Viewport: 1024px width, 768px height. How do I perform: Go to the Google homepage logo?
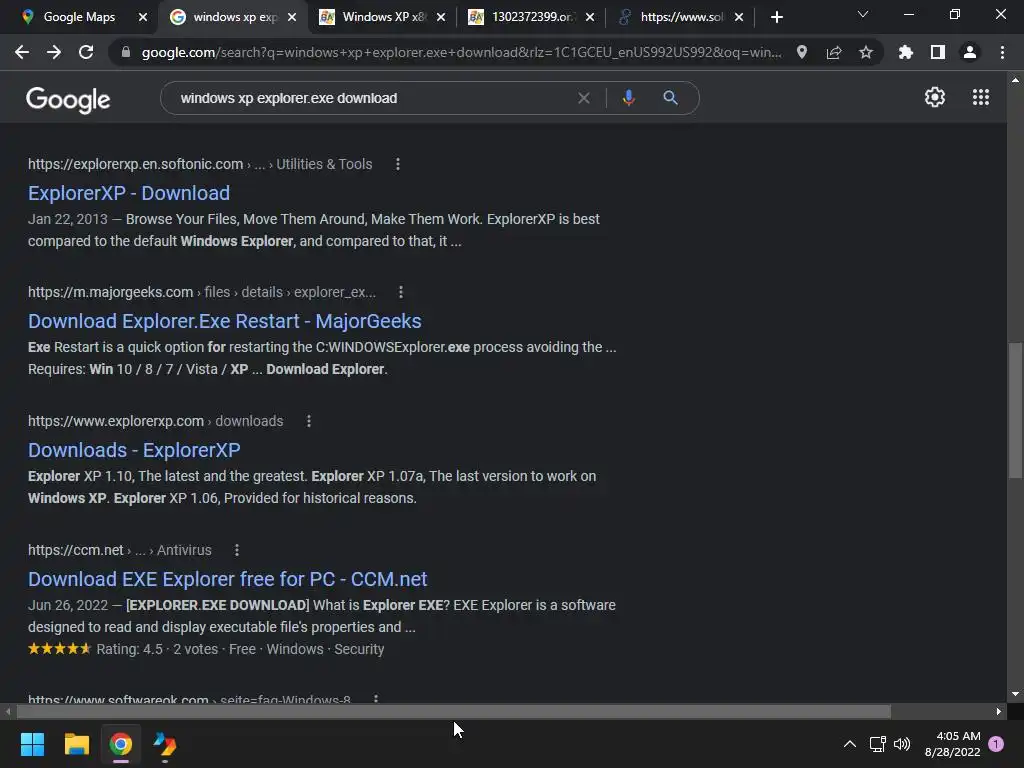[68, 99]
